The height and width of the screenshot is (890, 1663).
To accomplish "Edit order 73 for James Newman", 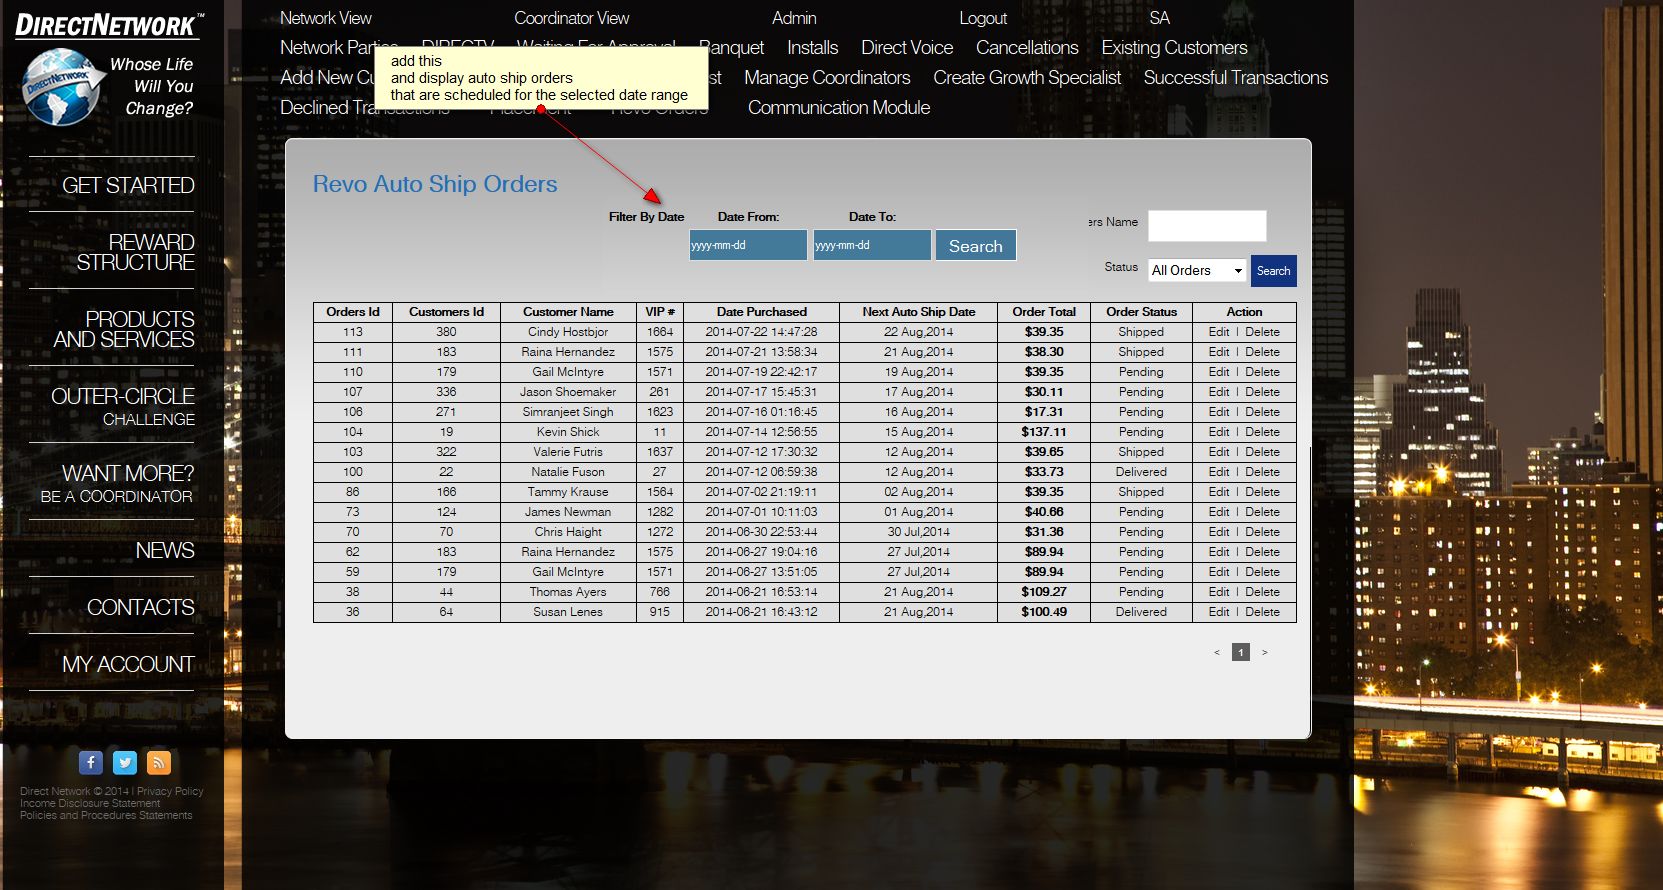I will coord(1219,512).
